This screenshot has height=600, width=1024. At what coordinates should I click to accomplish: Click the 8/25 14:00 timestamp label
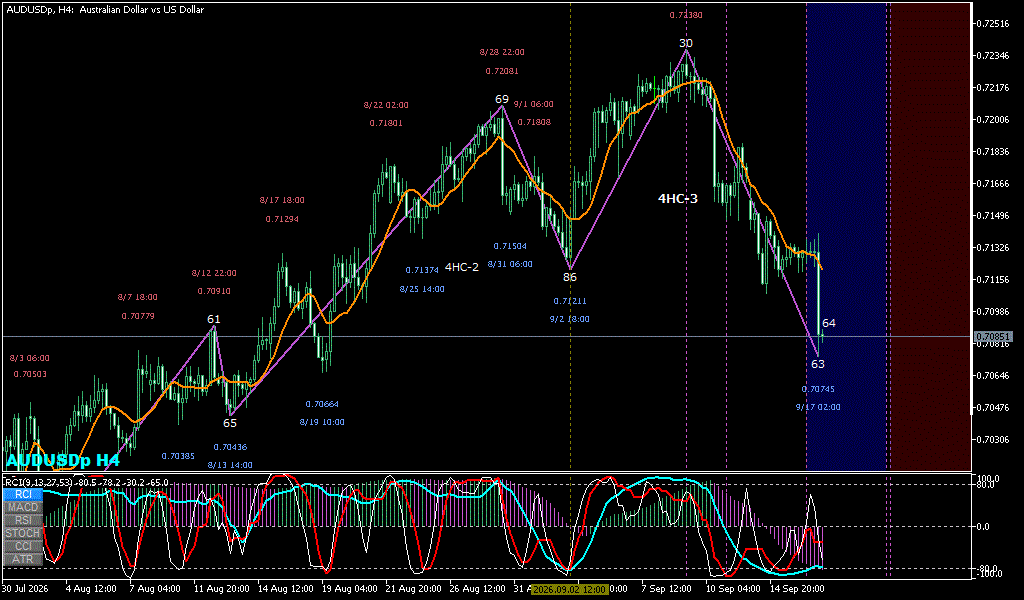(x=422, y=289)
